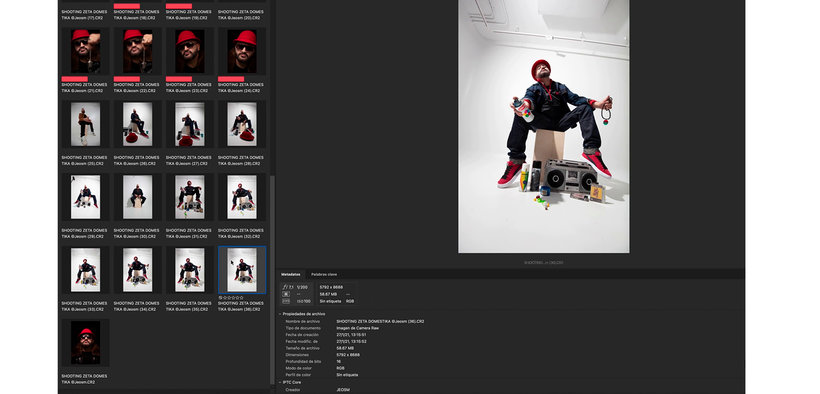This screenshot has height=394, width=820.
Task: Click the metering mode icon in metadata placard
Action: click(x=286, y=294)
